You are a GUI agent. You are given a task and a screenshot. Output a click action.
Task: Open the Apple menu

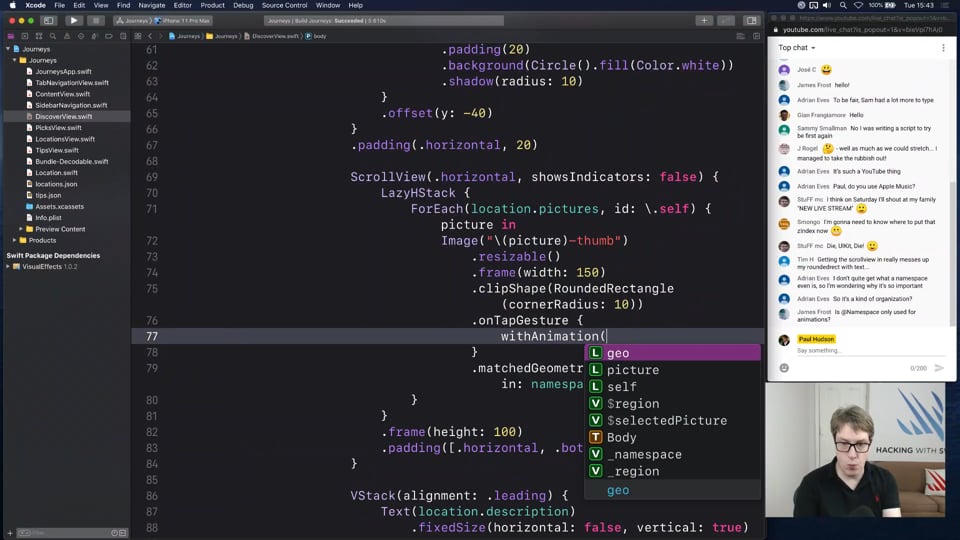12,5
